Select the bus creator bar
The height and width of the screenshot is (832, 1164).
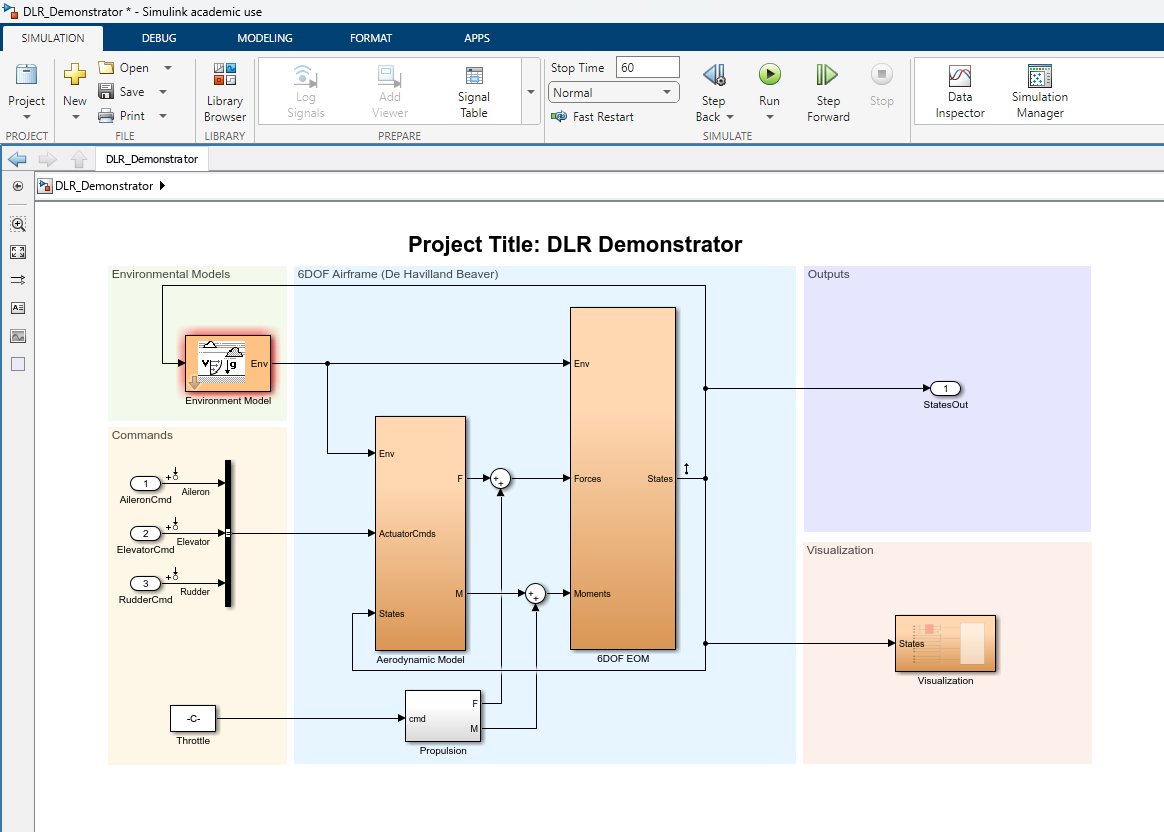(x=228, y=533)
